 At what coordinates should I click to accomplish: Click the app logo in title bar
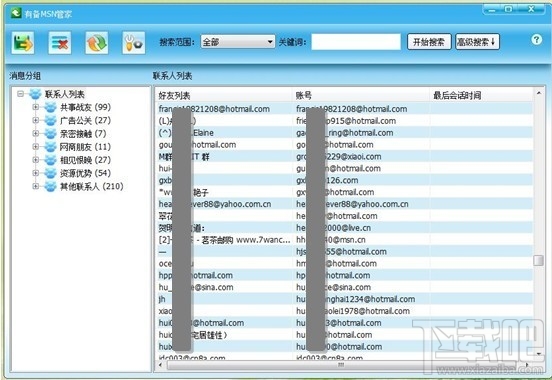tap(16, 13)
